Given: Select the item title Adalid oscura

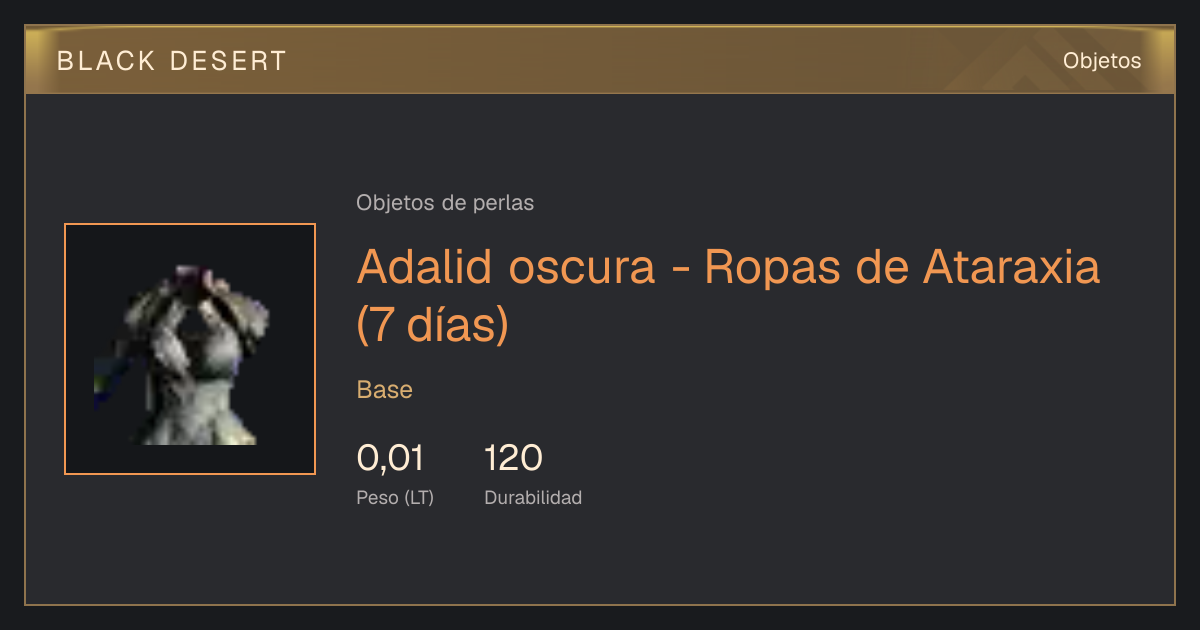Looking at the screenshot, I should click(x=506, y=267).
